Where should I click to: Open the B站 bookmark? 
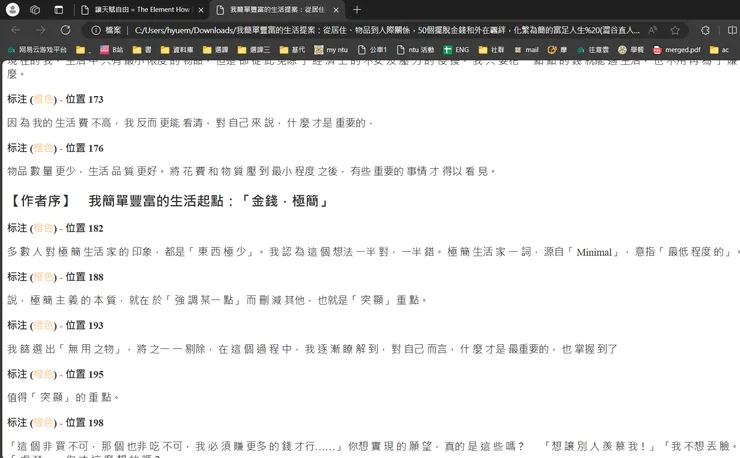[111, 50]
